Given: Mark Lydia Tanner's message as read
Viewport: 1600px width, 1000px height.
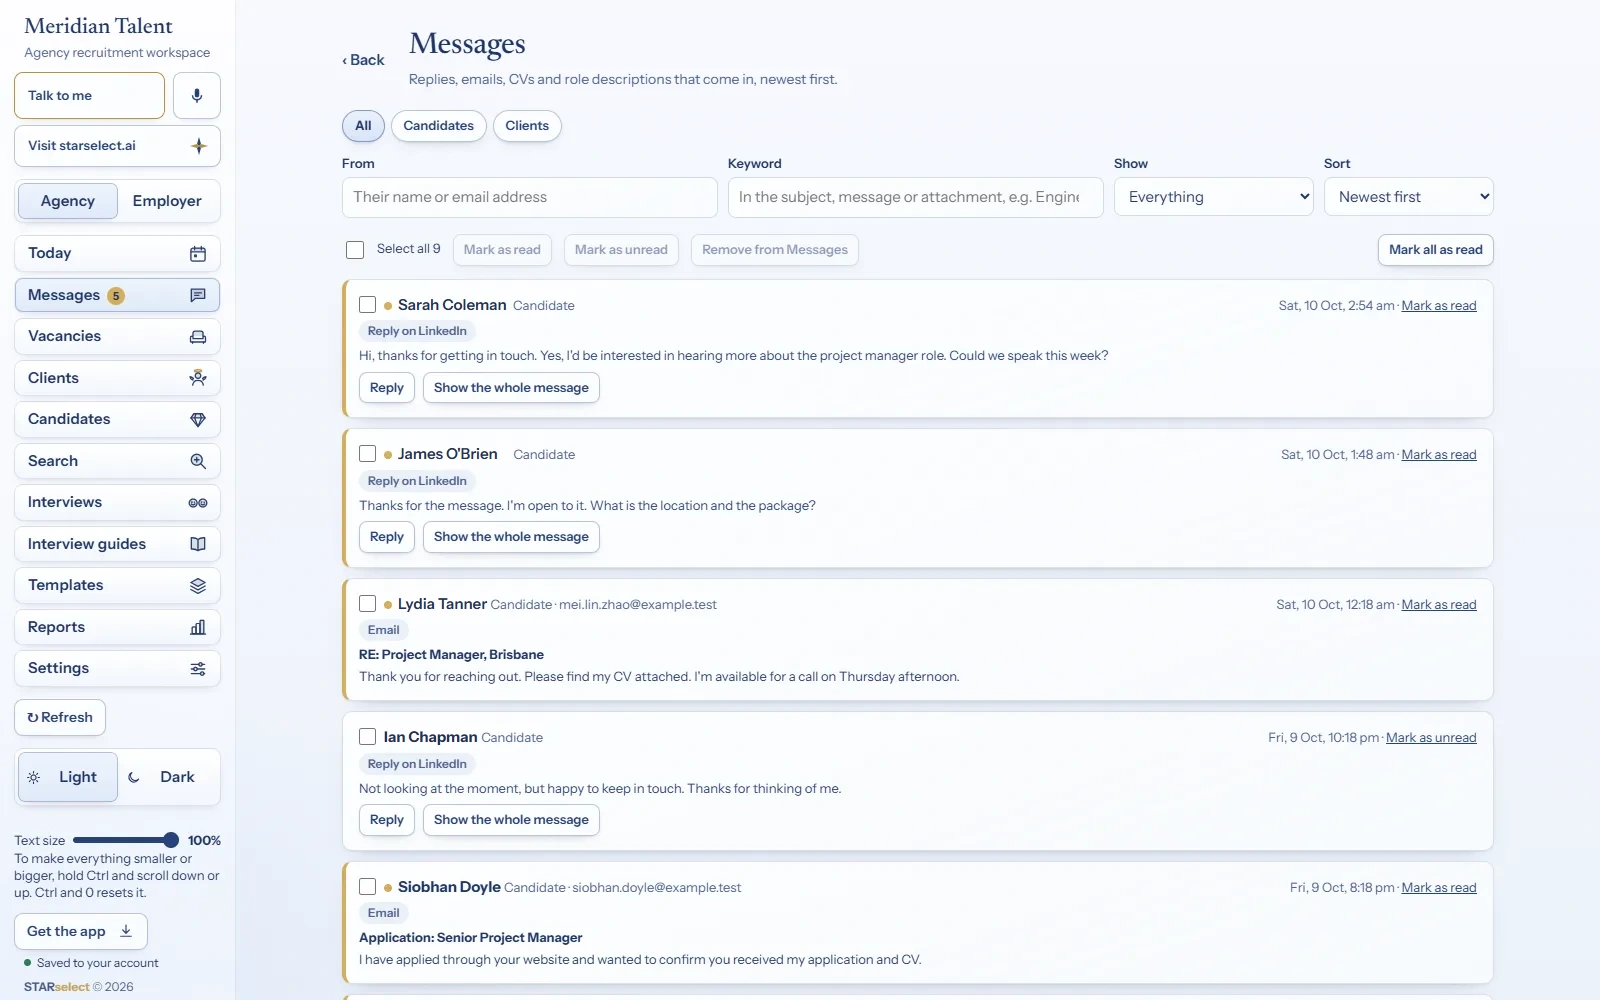Looking at the screenshot, I should 1439,605.
